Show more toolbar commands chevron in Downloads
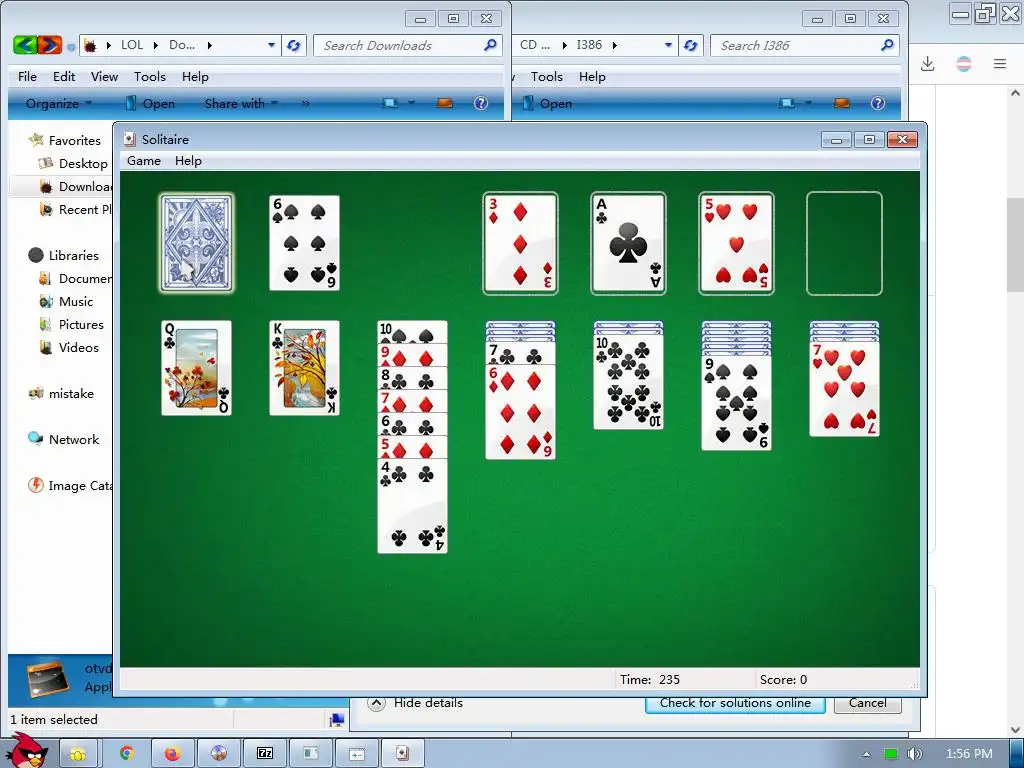 [306, 103]
